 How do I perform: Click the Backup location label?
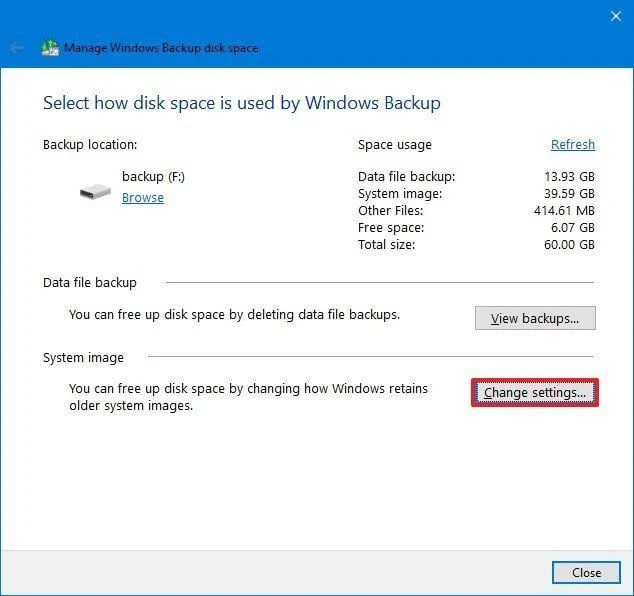(x=90, y=145)
